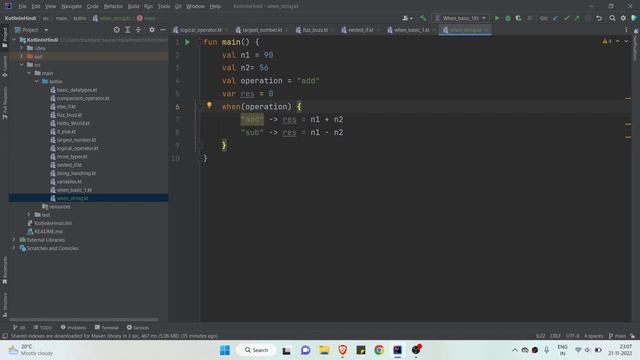Open the TODO tool window
The width and height of the screenshot is (640, 360).
click(43, 327)
